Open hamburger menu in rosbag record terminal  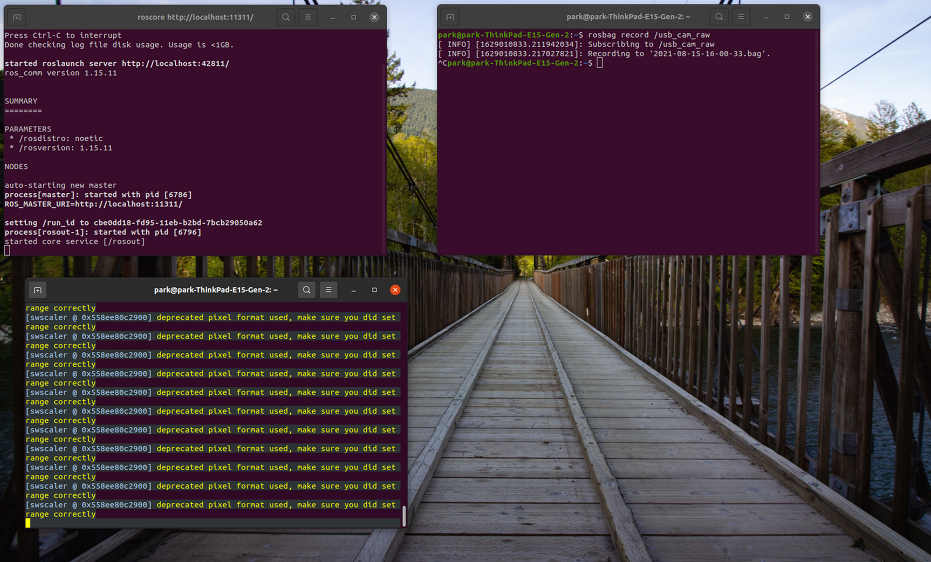741,17
